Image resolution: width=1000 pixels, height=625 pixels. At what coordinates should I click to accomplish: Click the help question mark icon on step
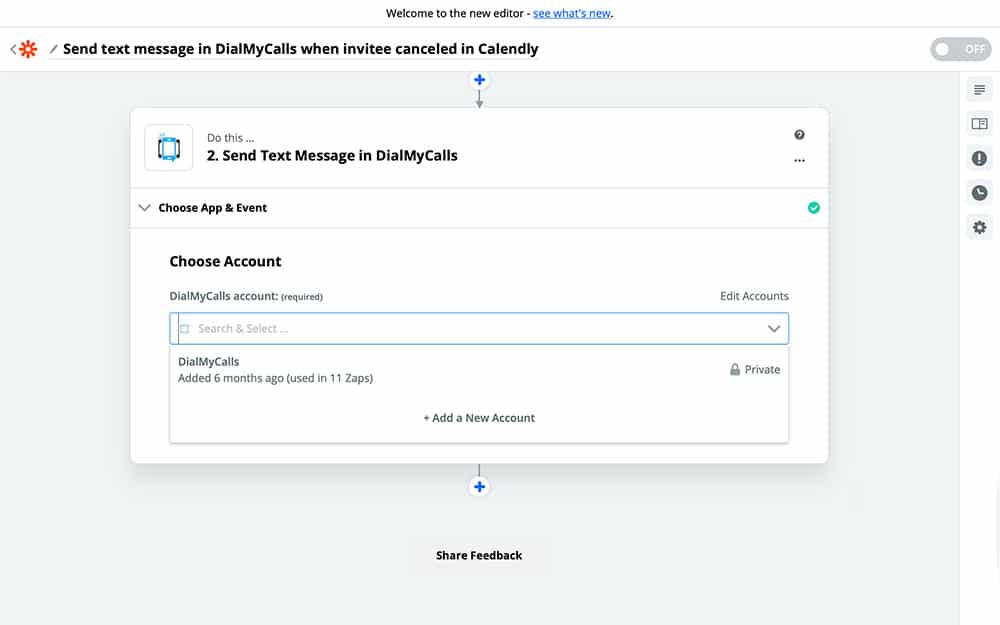pos(799,135)
